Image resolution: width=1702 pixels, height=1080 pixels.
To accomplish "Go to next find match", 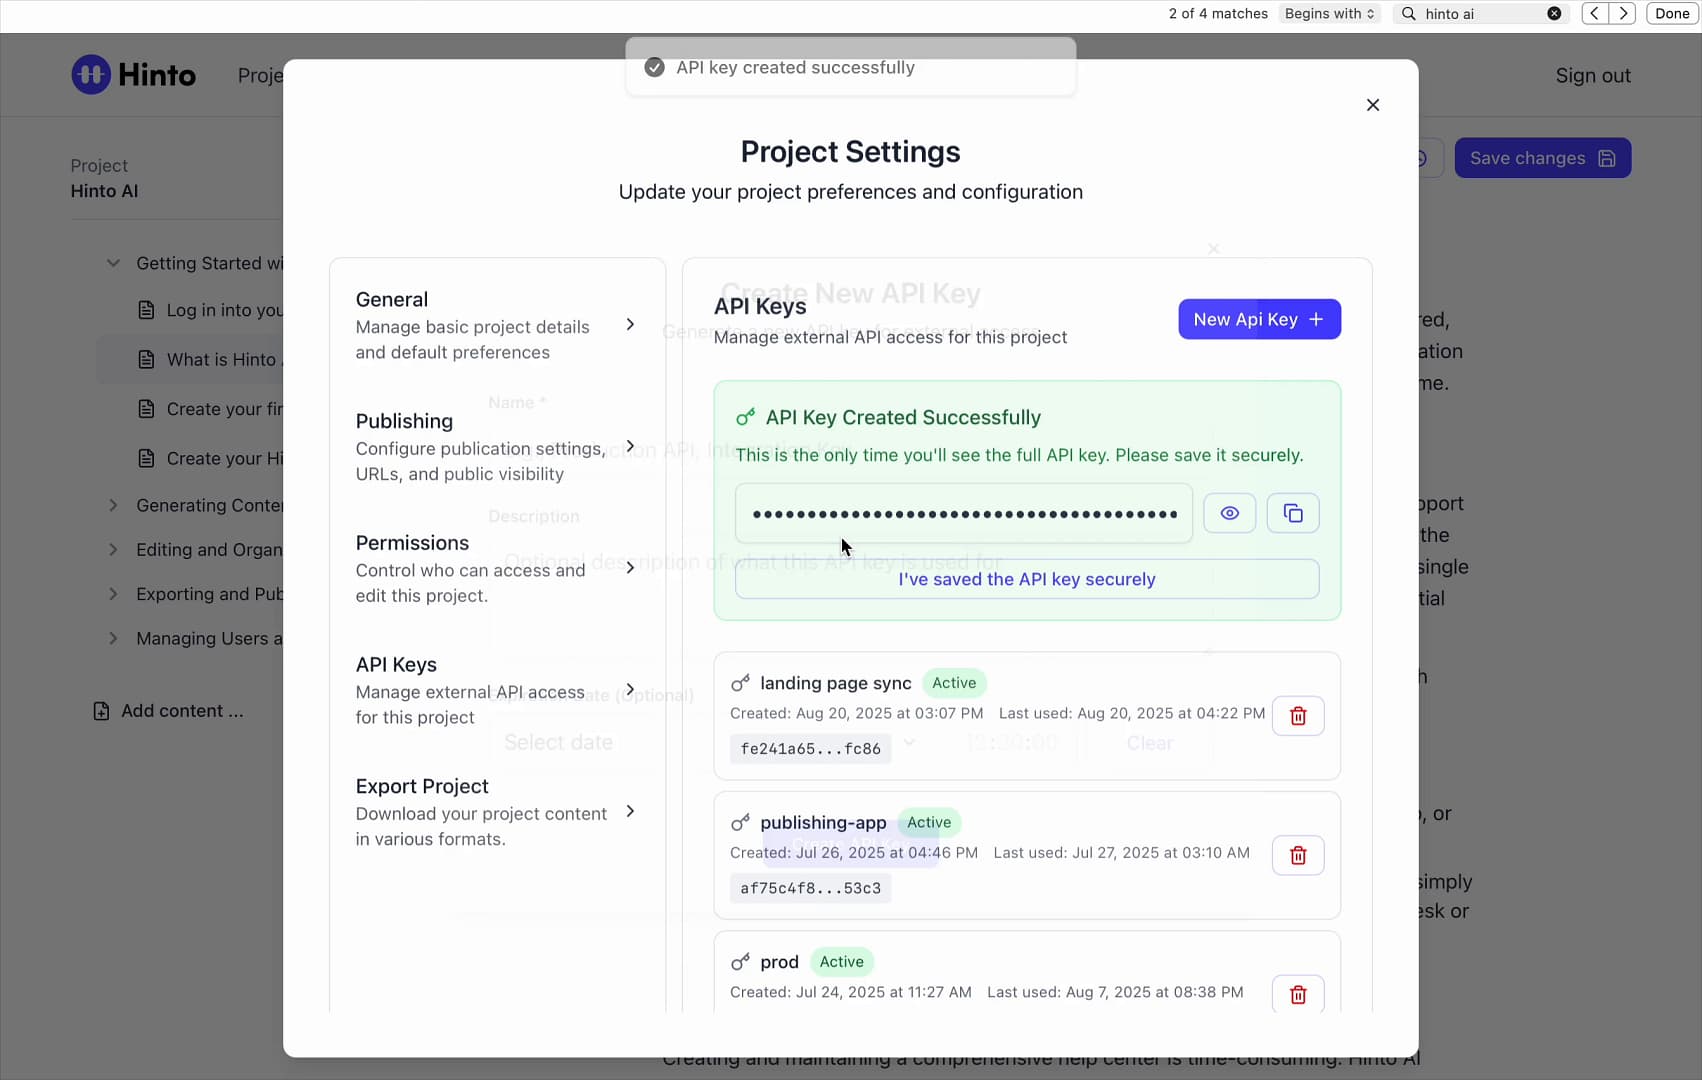I will point(1623,13).
